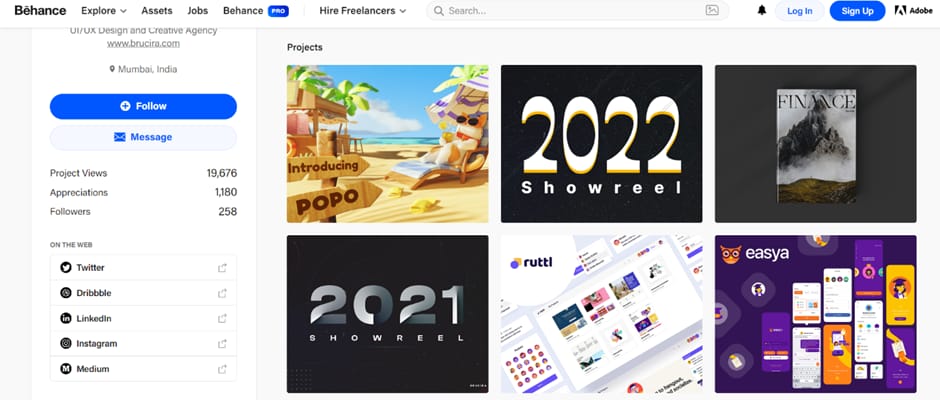Screen dimensions: 940x400
Task: Expand the Hire Freelancers dropdown
Action: (x=363, y=11)
